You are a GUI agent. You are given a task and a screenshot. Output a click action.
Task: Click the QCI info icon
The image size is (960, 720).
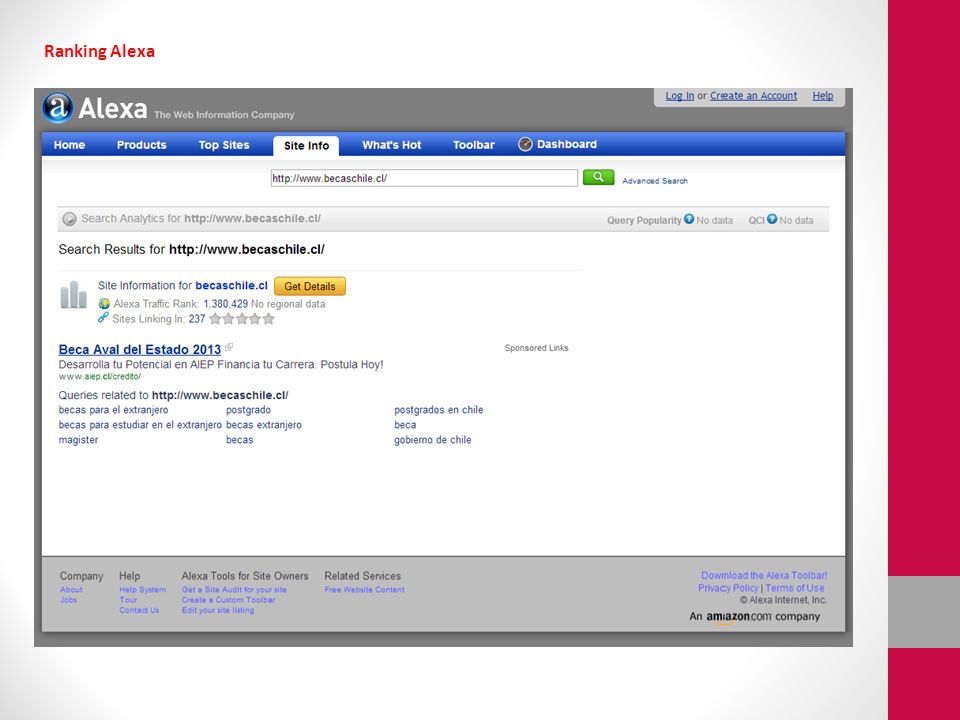[x=772, y=219]
